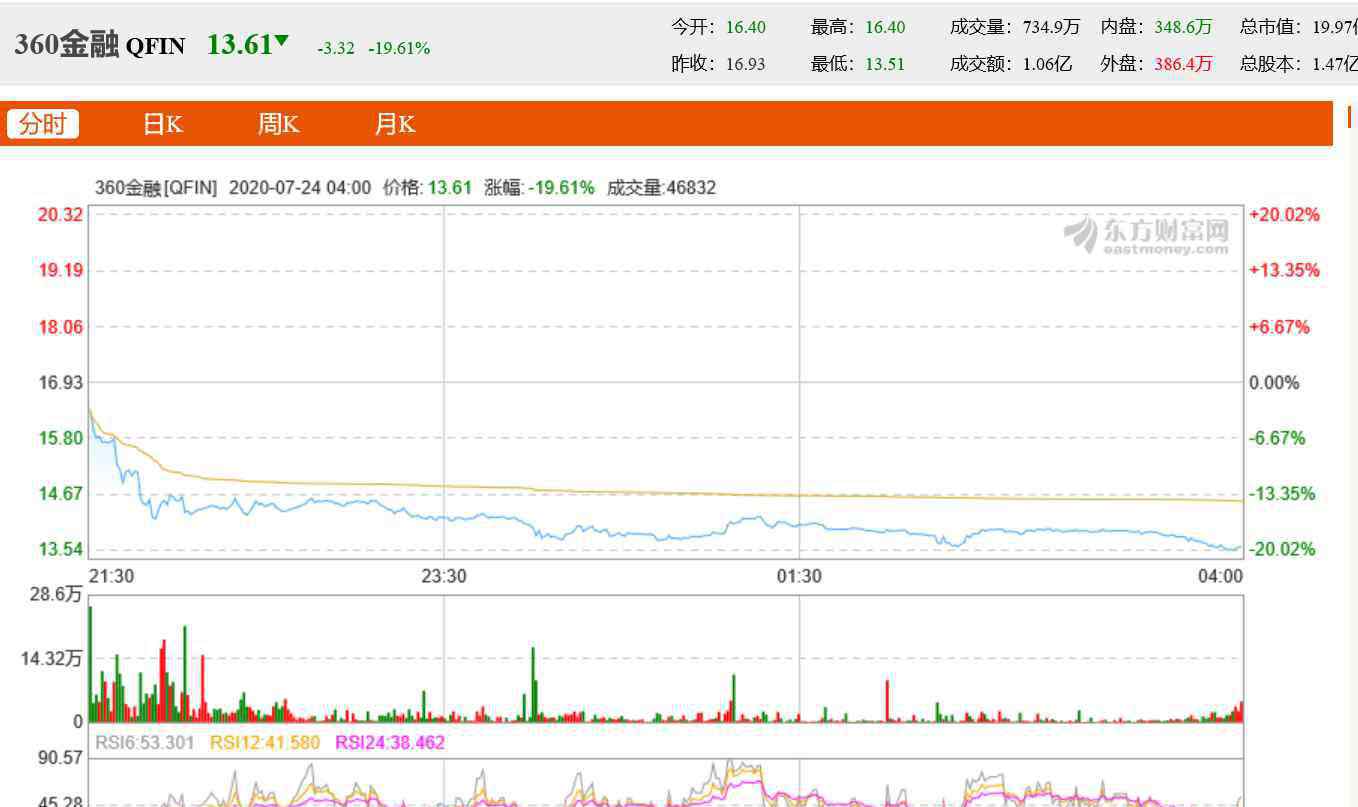Viewport: 1358px width, 807px height.
Task: Click the tallest green volume bar at open
Action: [x=90, y=664]
